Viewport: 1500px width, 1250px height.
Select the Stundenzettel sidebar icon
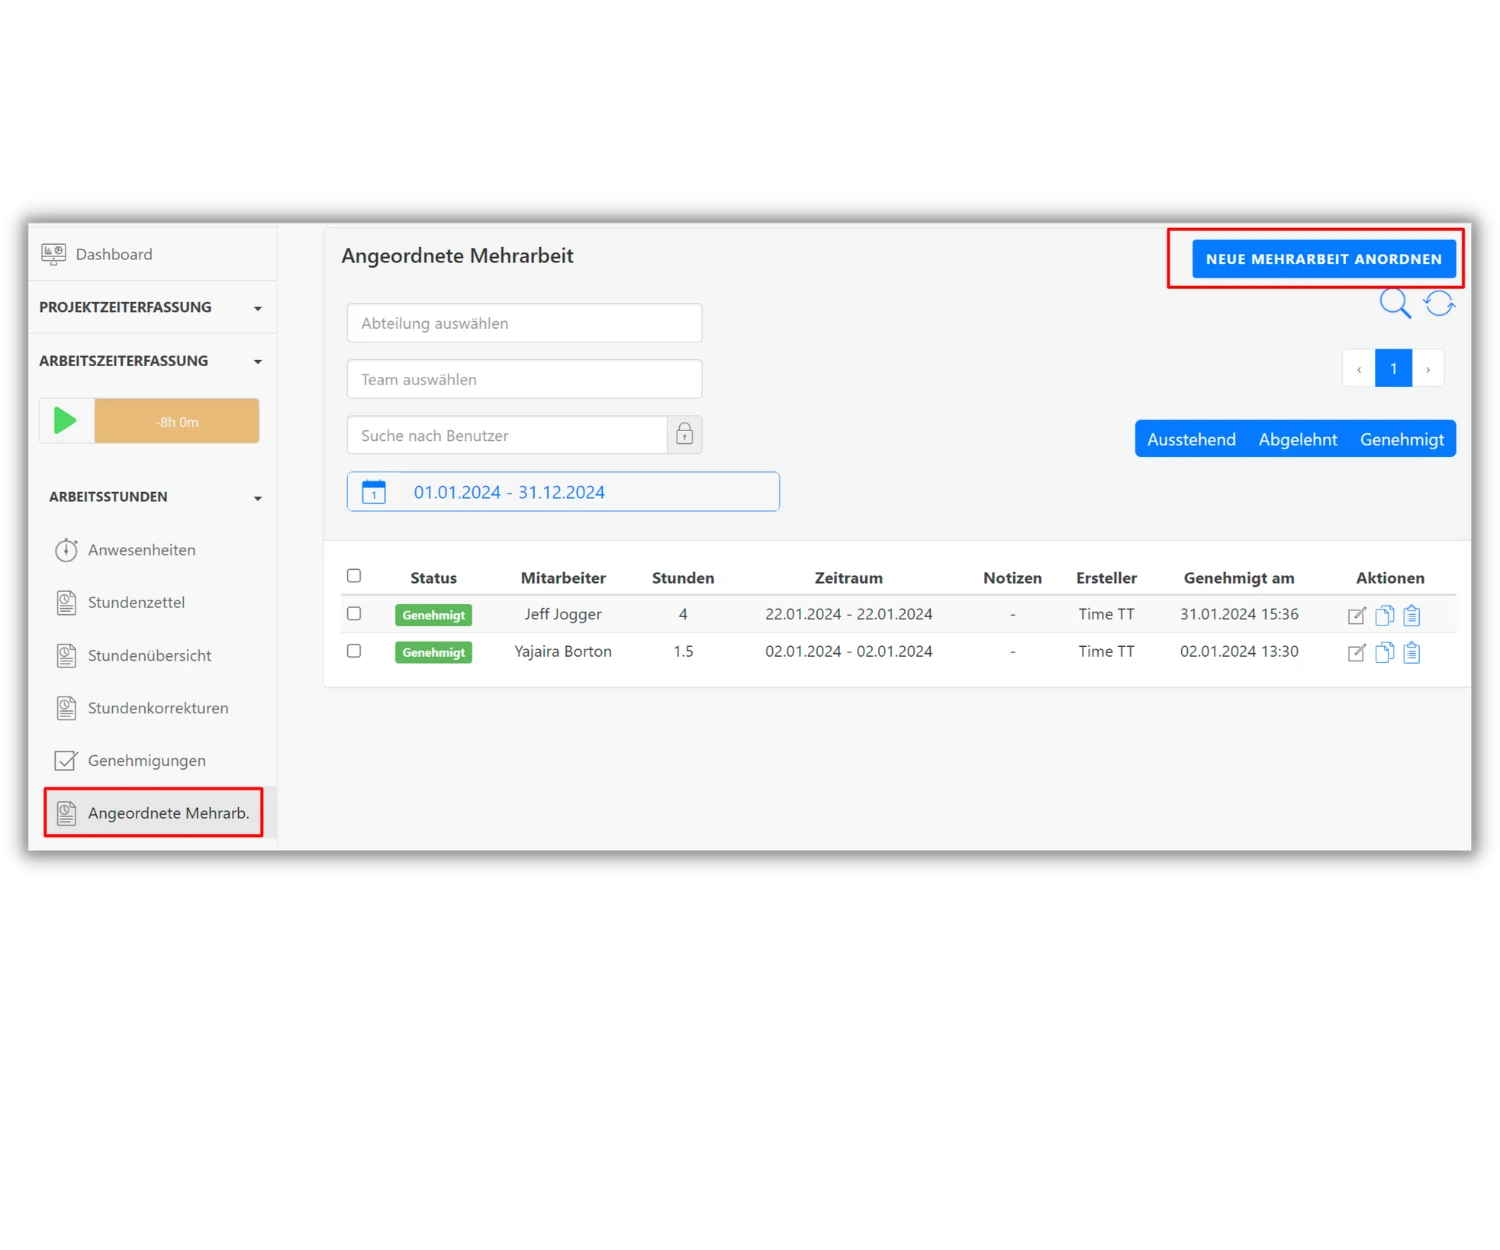pos(66,602)
